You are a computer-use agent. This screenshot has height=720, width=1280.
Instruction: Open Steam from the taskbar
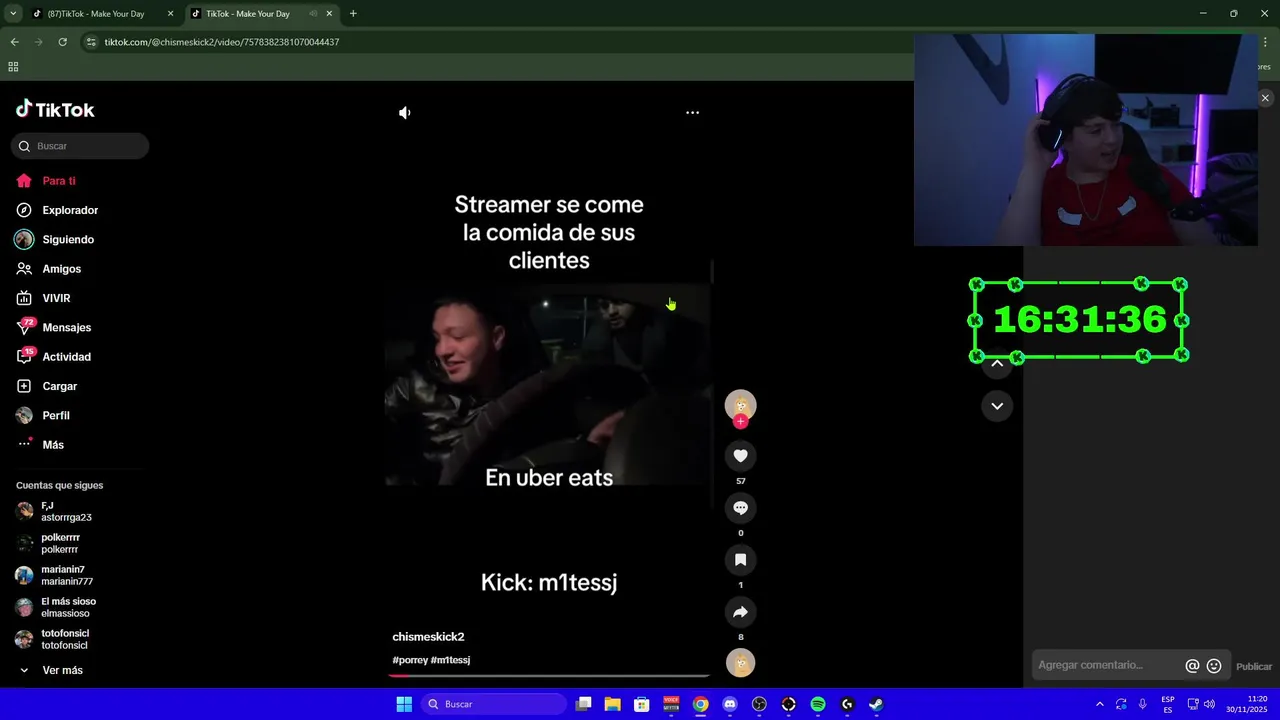point(876,704)
